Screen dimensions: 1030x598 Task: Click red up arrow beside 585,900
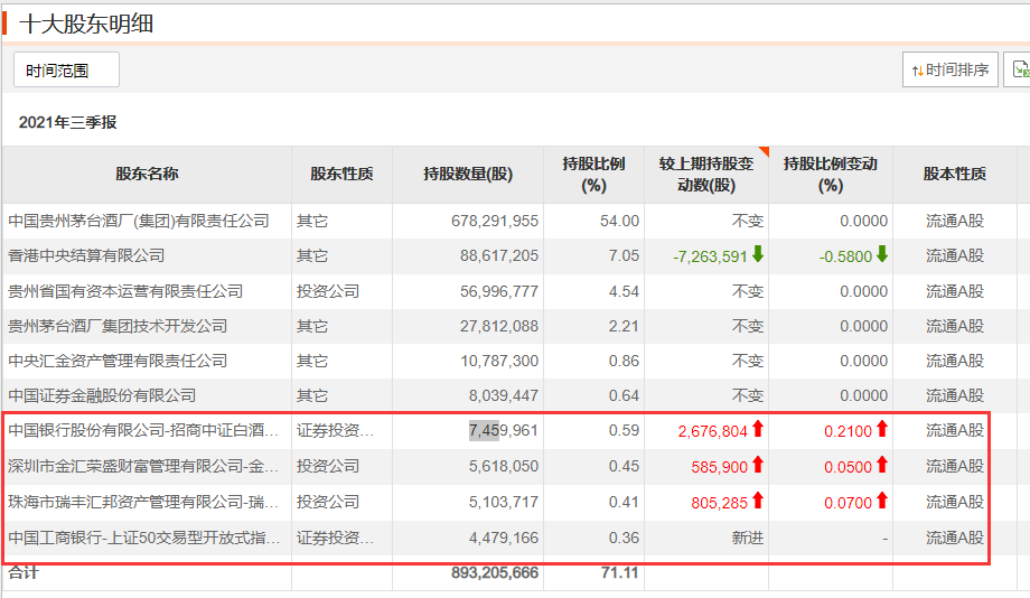758,465
